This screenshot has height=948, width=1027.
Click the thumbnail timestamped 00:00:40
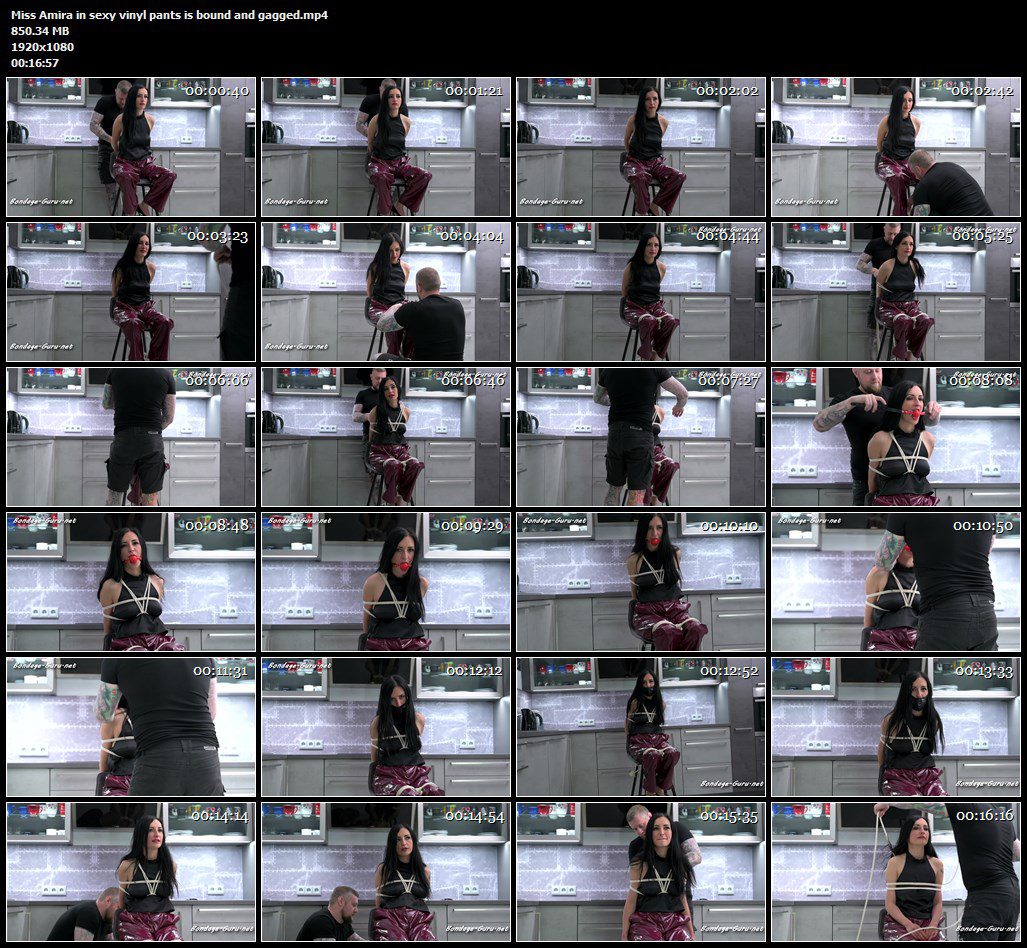131,147
